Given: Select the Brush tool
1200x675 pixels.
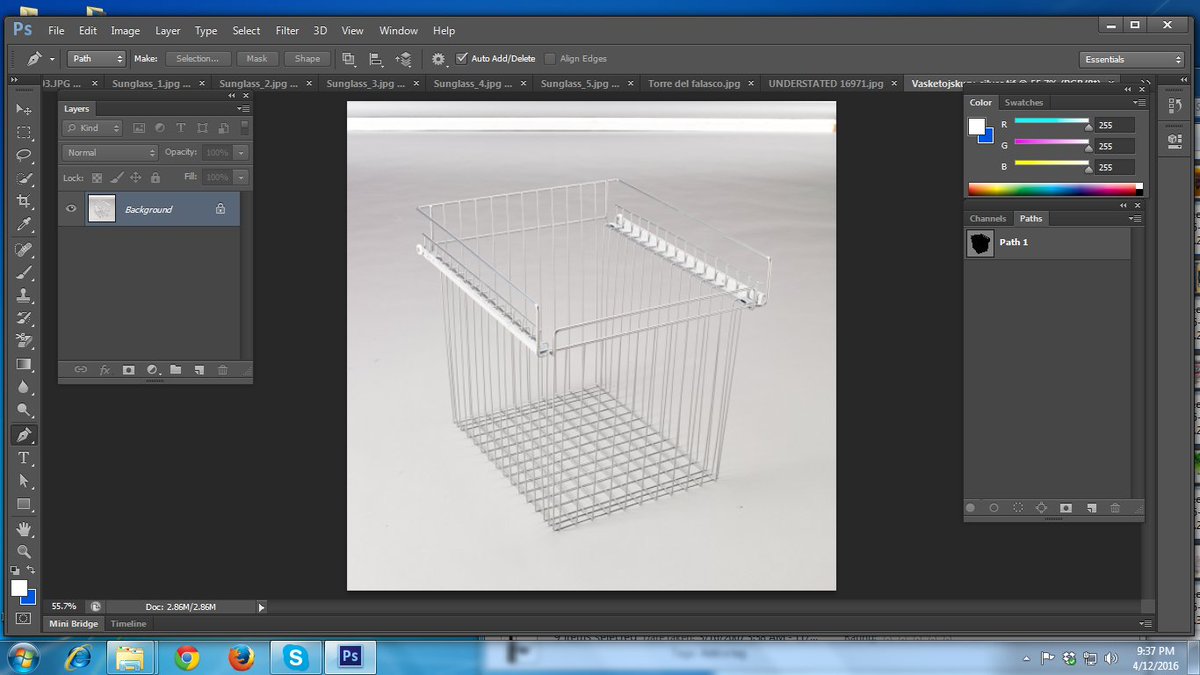Looking at the screenshot, I should coord(24,272).
